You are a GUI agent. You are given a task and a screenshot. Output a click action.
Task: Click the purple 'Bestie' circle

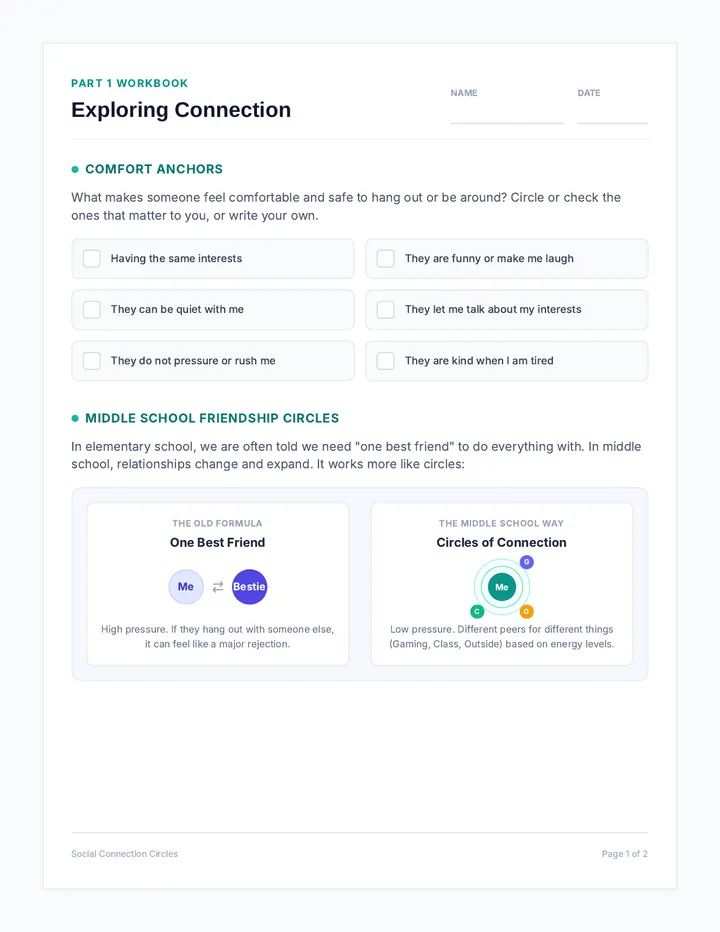click(249, 587)
